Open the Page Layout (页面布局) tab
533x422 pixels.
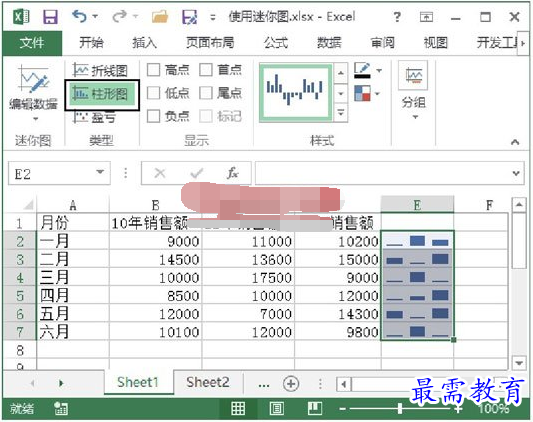(210, 43)
